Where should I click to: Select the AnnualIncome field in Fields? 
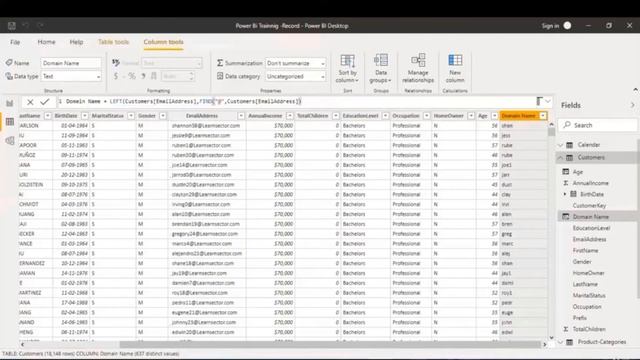(x=591, y=183)
